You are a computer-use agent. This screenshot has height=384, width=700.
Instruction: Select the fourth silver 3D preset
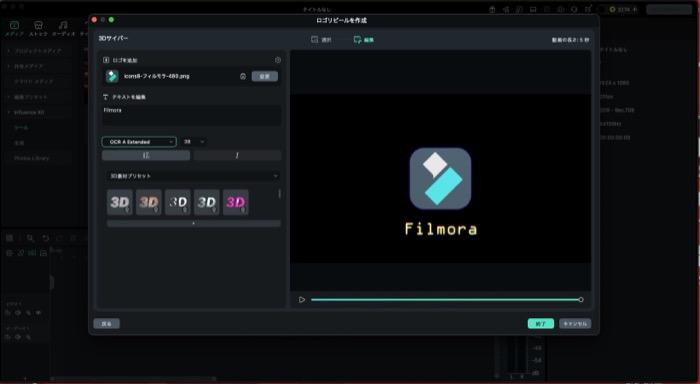[207, 202]
